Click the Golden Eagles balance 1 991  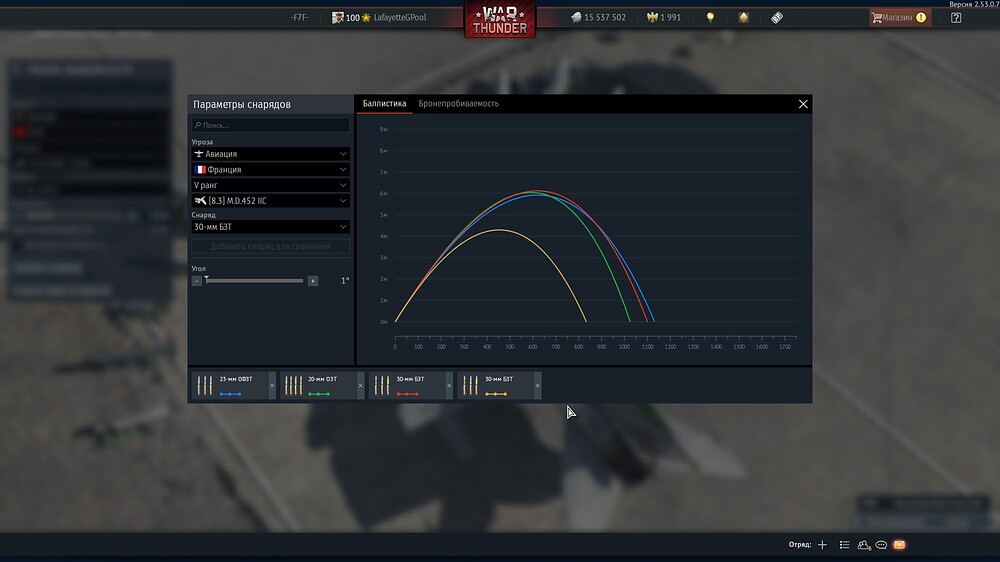(x=663, y=18)
